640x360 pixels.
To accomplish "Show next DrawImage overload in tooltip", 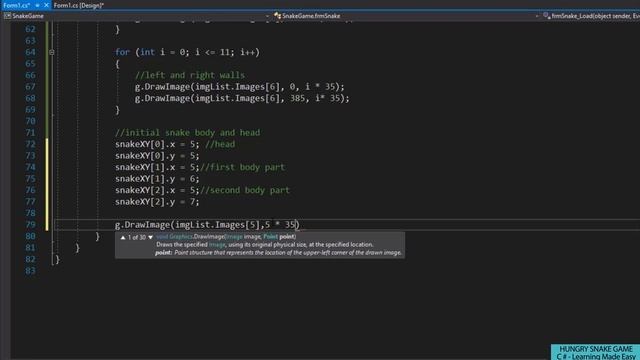I will (x=150, y=237).
